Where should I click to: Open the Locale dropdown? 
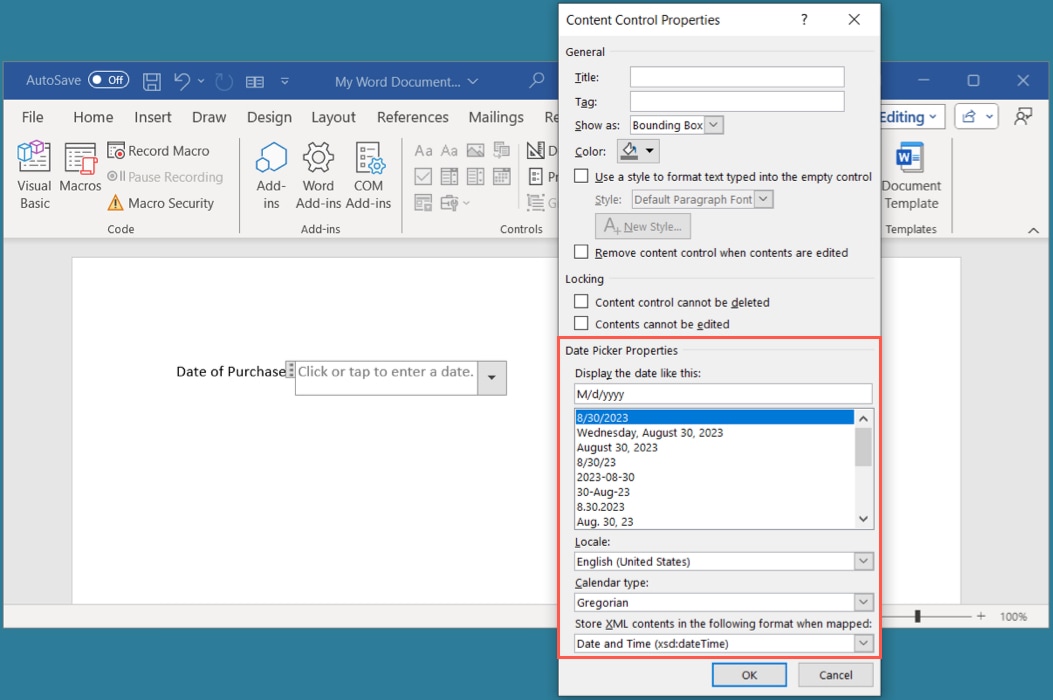point(863,561)
